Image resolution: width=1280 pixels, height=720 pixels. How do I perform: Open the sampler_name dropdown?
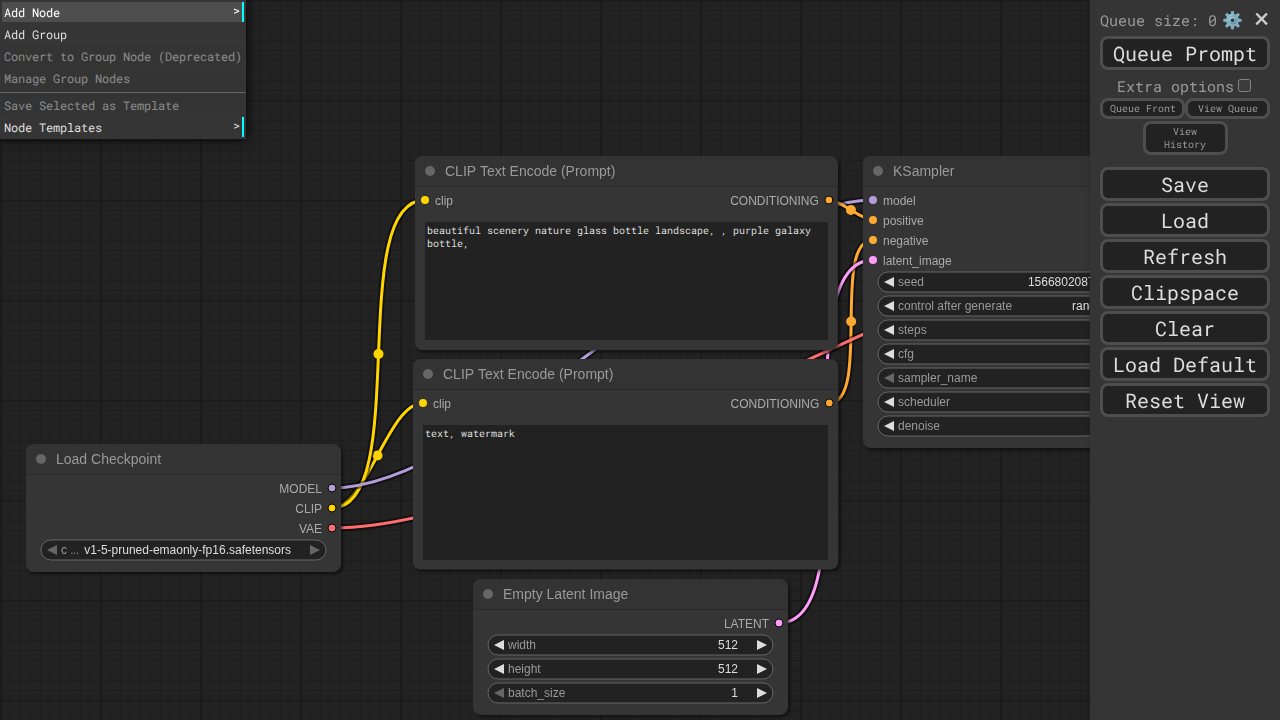985,378
